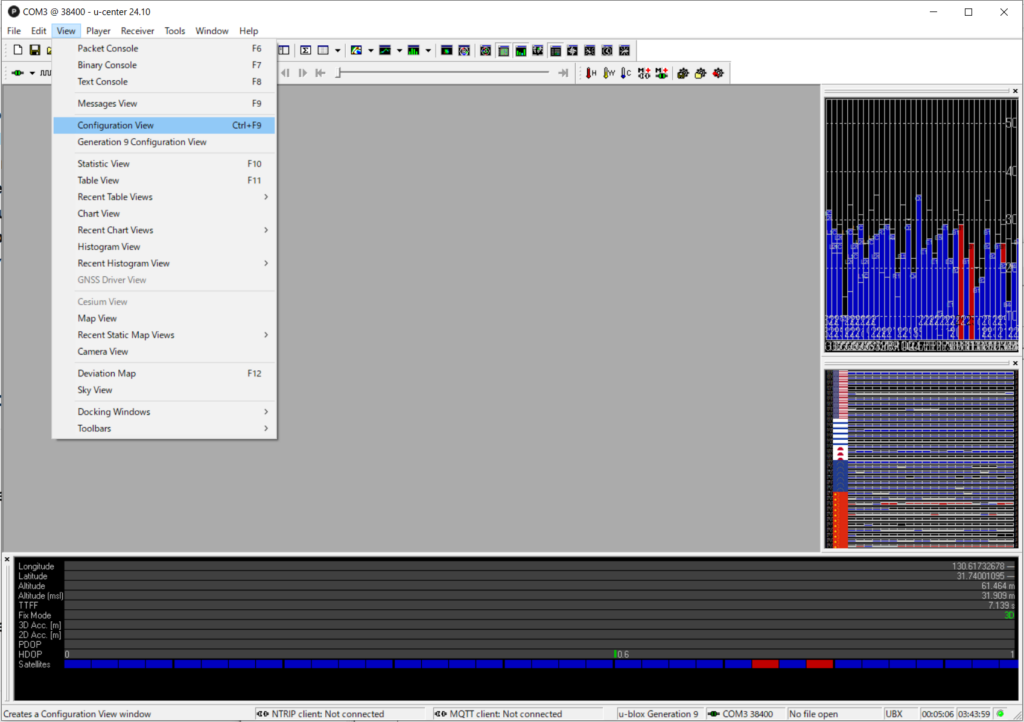Open the Player menu in menu bar
The image size is (1024, 722).
[x=98, y=31]
